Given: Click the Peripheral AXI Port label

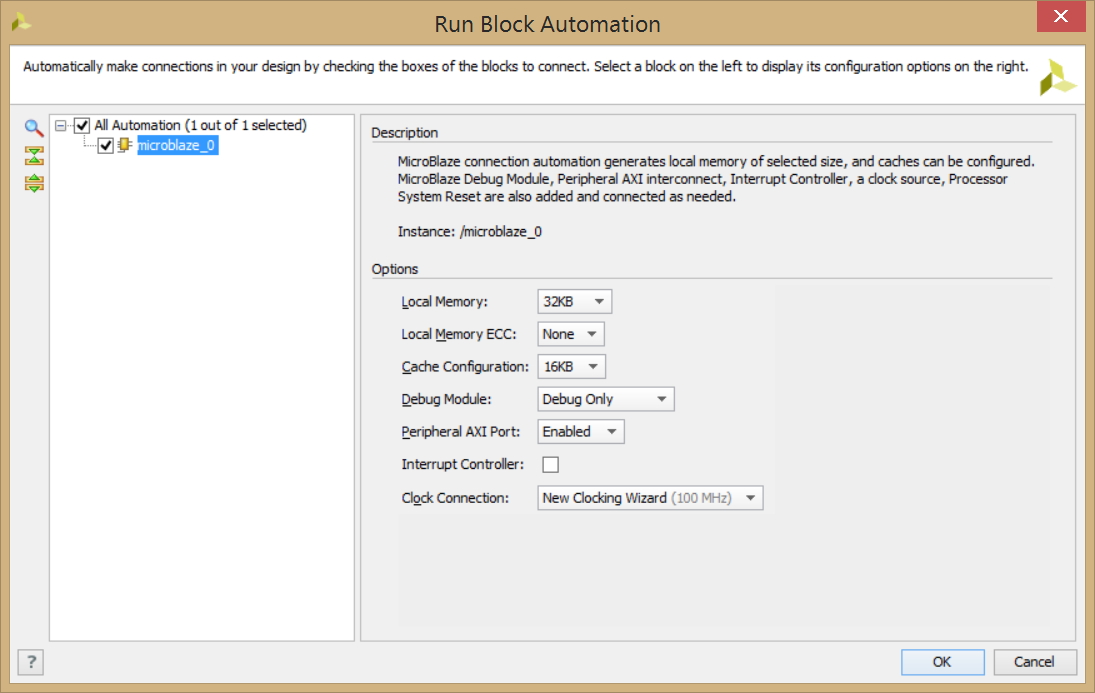Looking at the screenshot, I should 461,432.
